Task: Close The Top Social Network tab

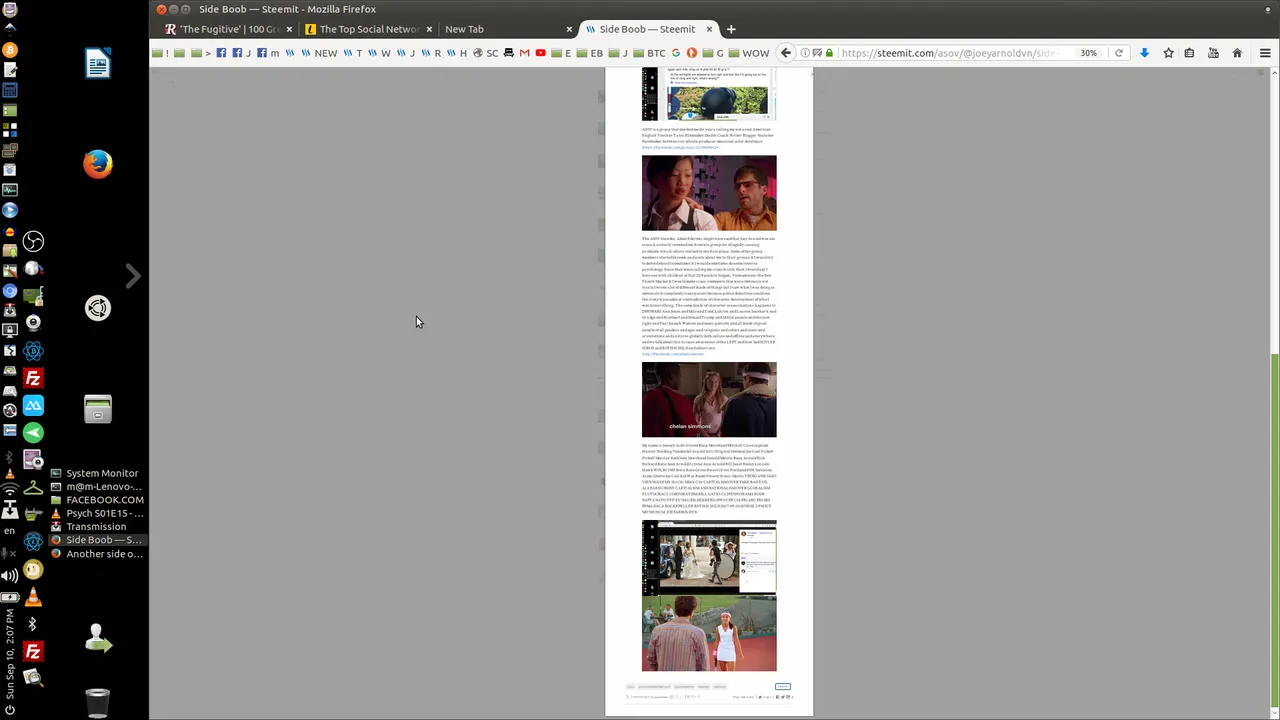Action: [430, 29]
